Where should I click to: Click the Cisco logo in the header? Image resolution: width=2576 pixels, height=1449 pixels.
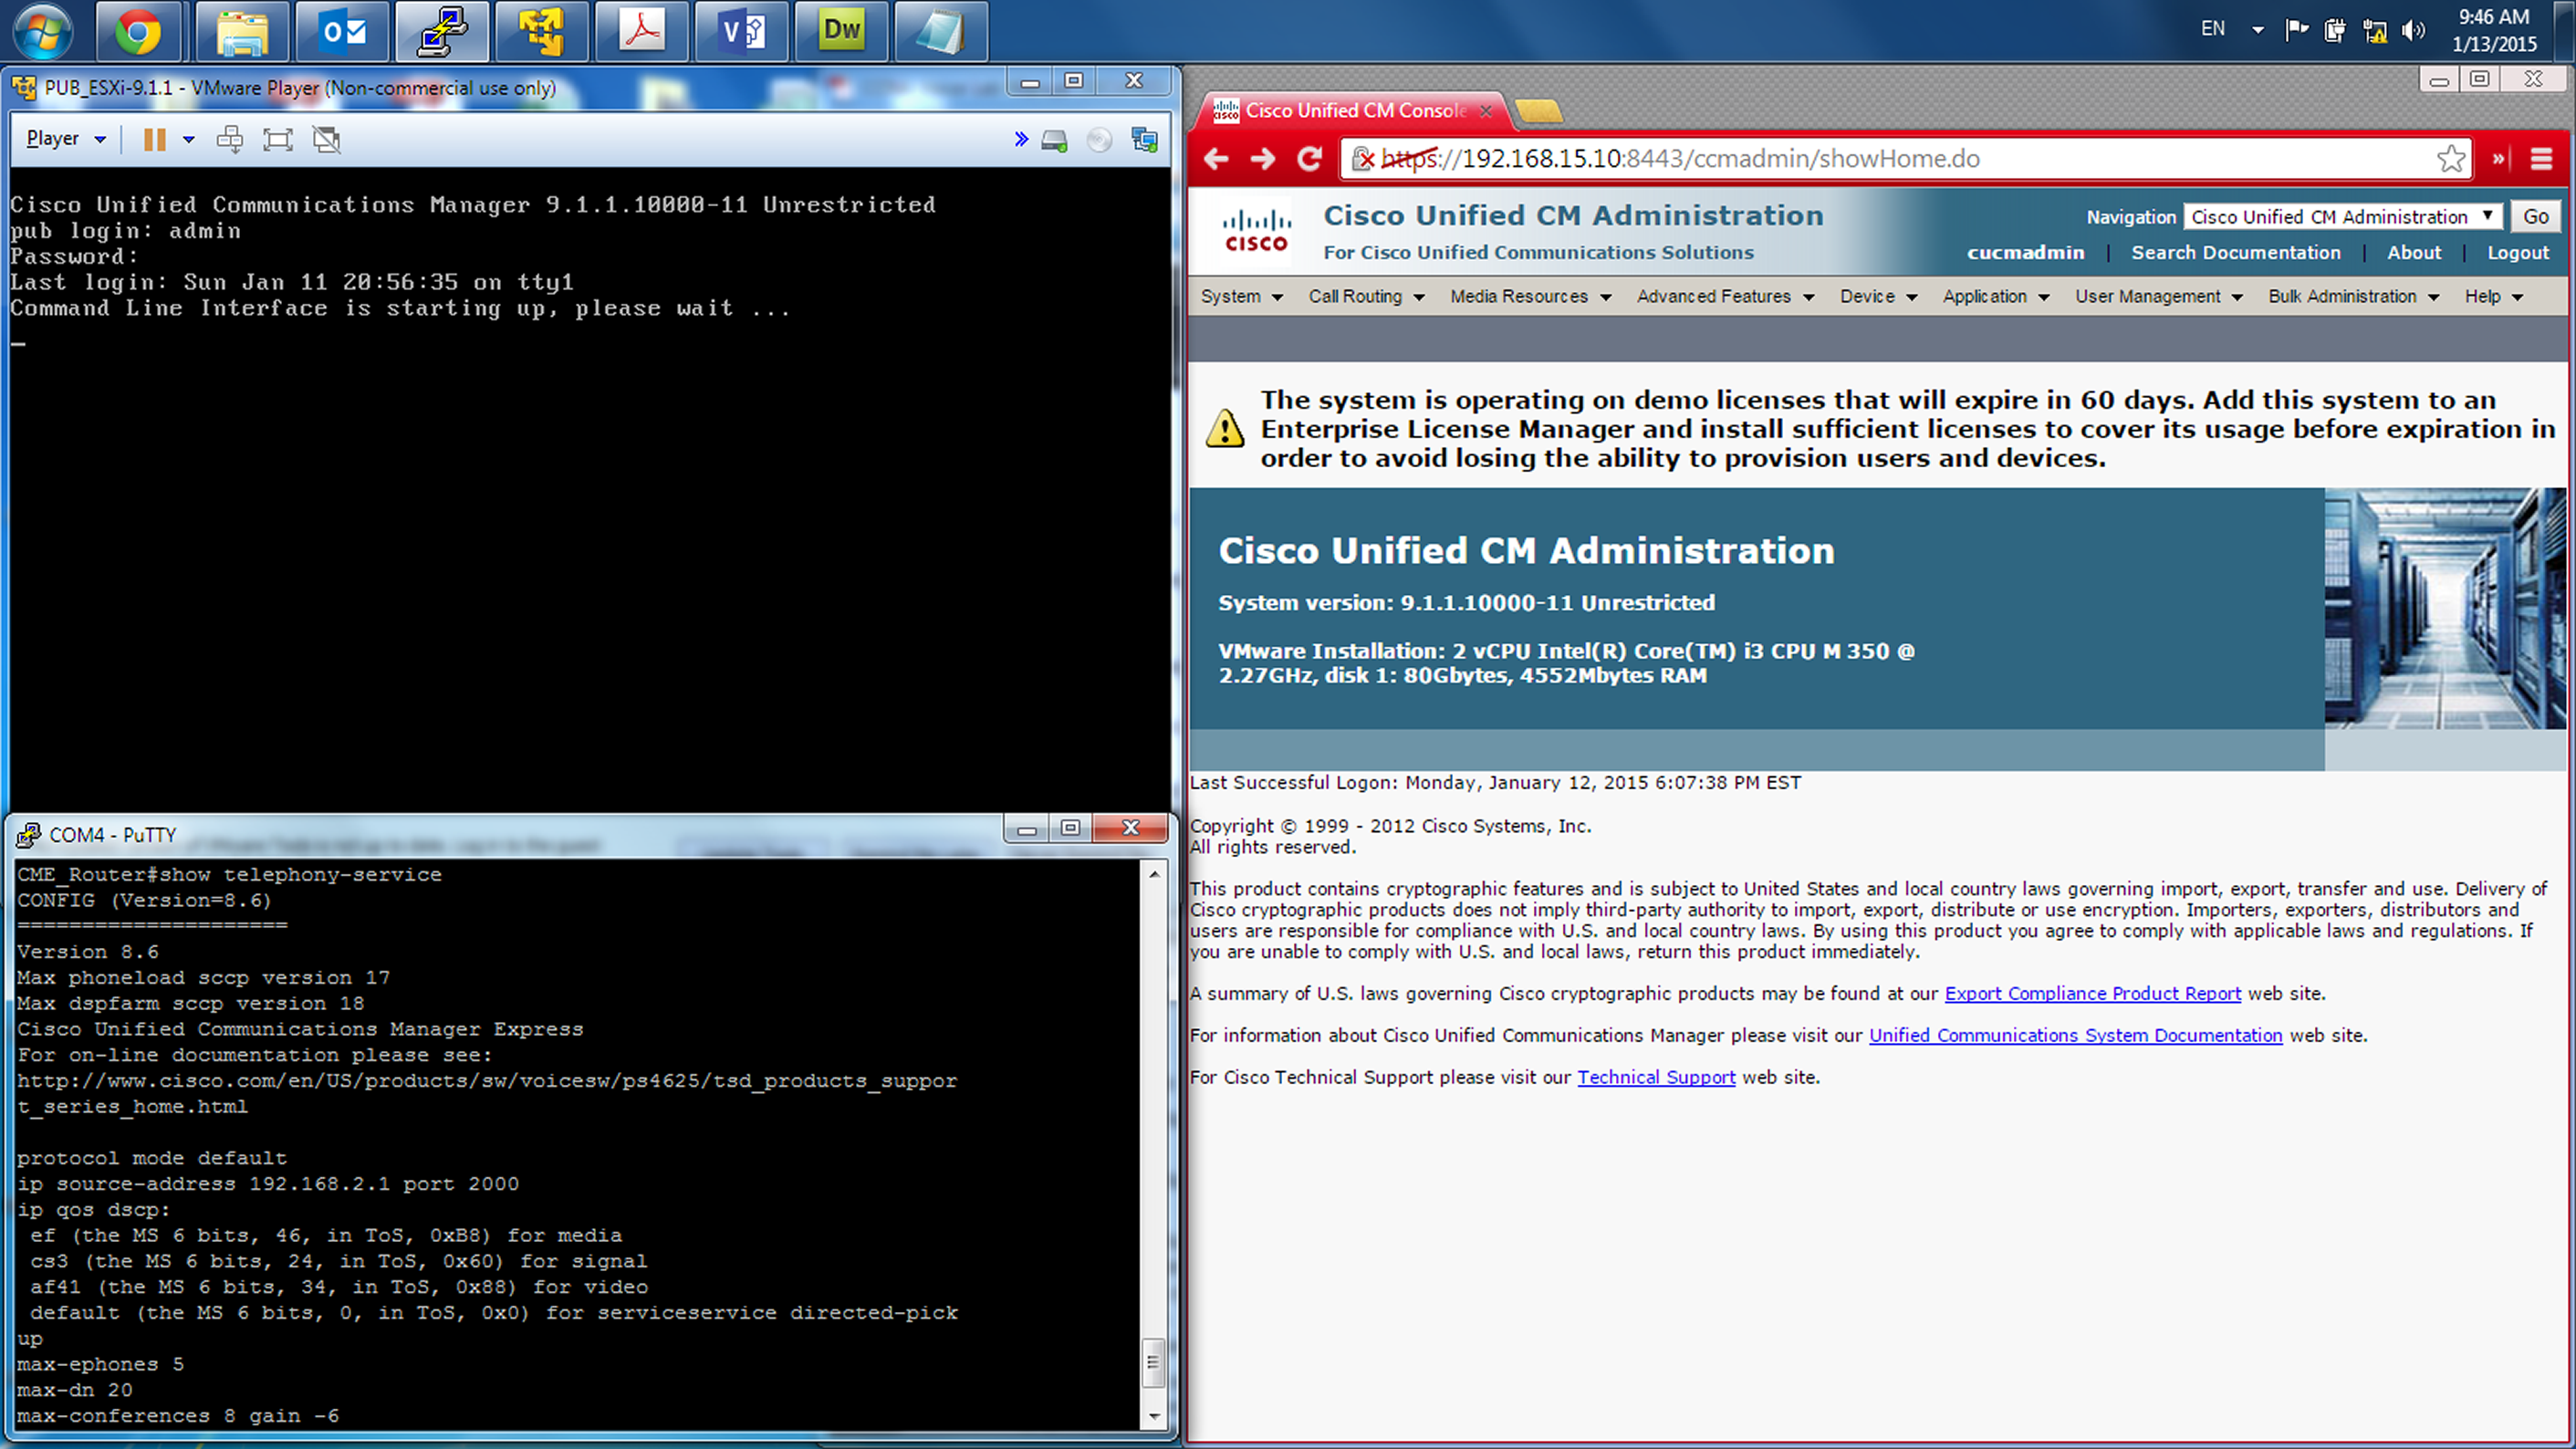coord(1257,230)
